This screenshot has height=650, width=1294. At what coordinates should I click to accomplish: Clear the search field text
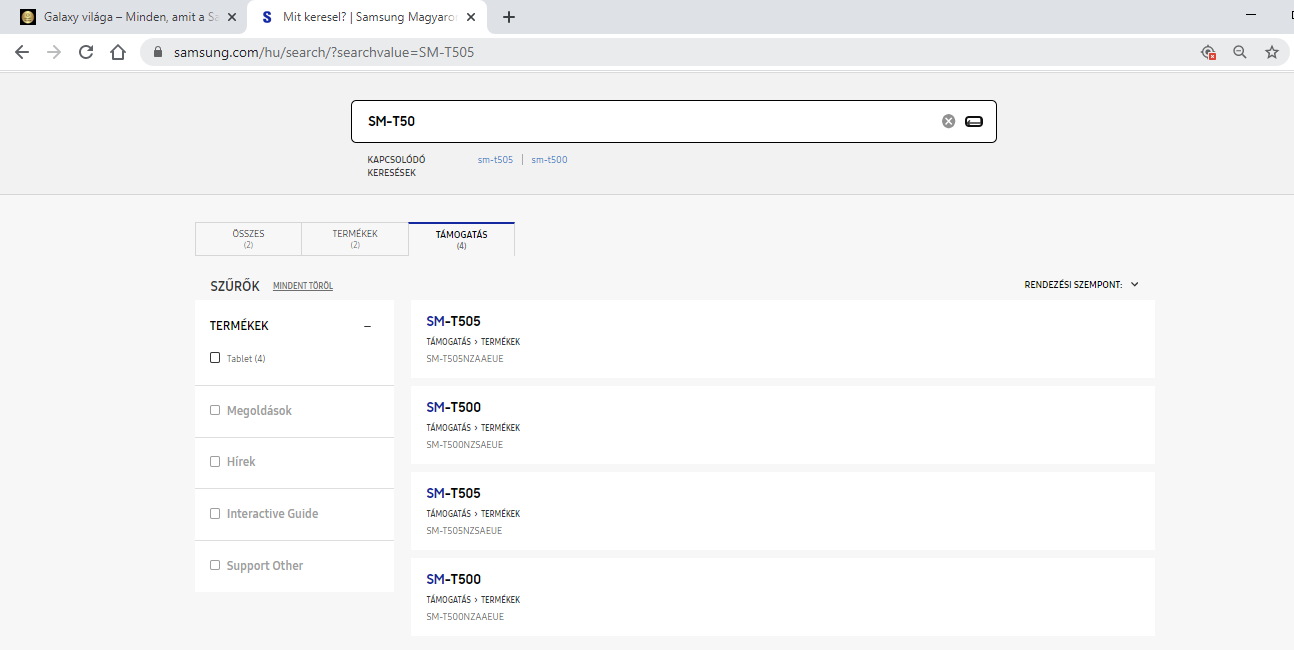(x=948, y=121)
